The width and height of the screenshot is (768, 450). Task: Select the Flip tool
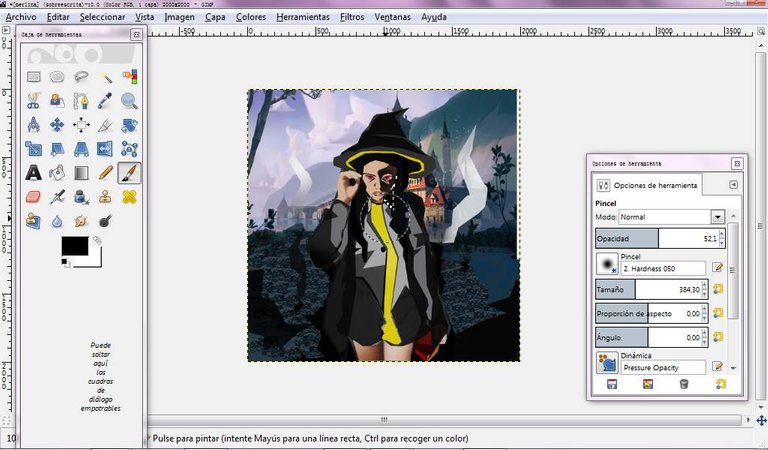click(x=105, y=149)
